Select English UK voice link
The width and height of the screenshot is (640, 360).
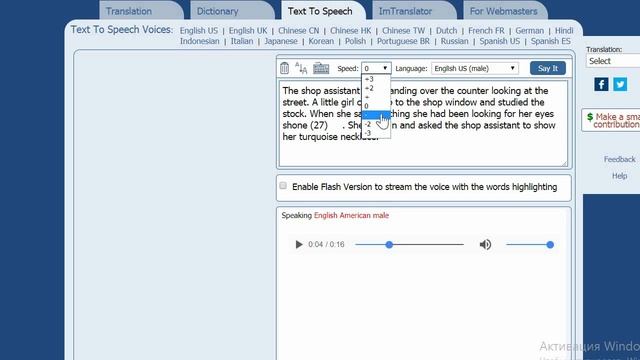tap(248, 31)
